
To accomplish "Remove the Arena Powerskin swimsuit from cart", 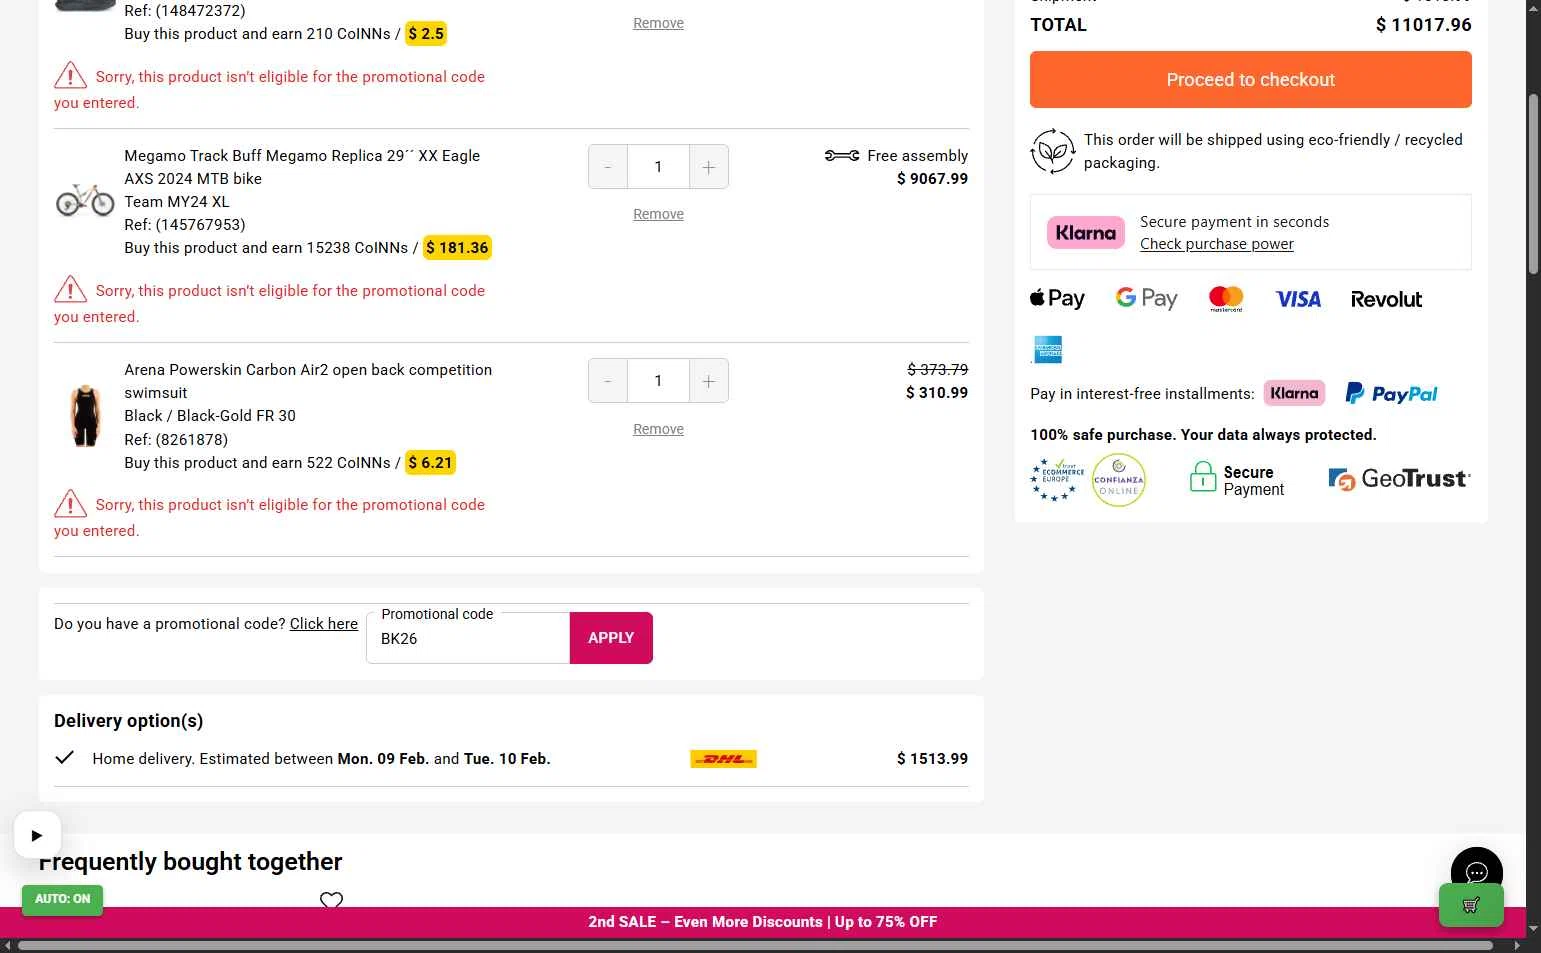I will tap(658, 429).
